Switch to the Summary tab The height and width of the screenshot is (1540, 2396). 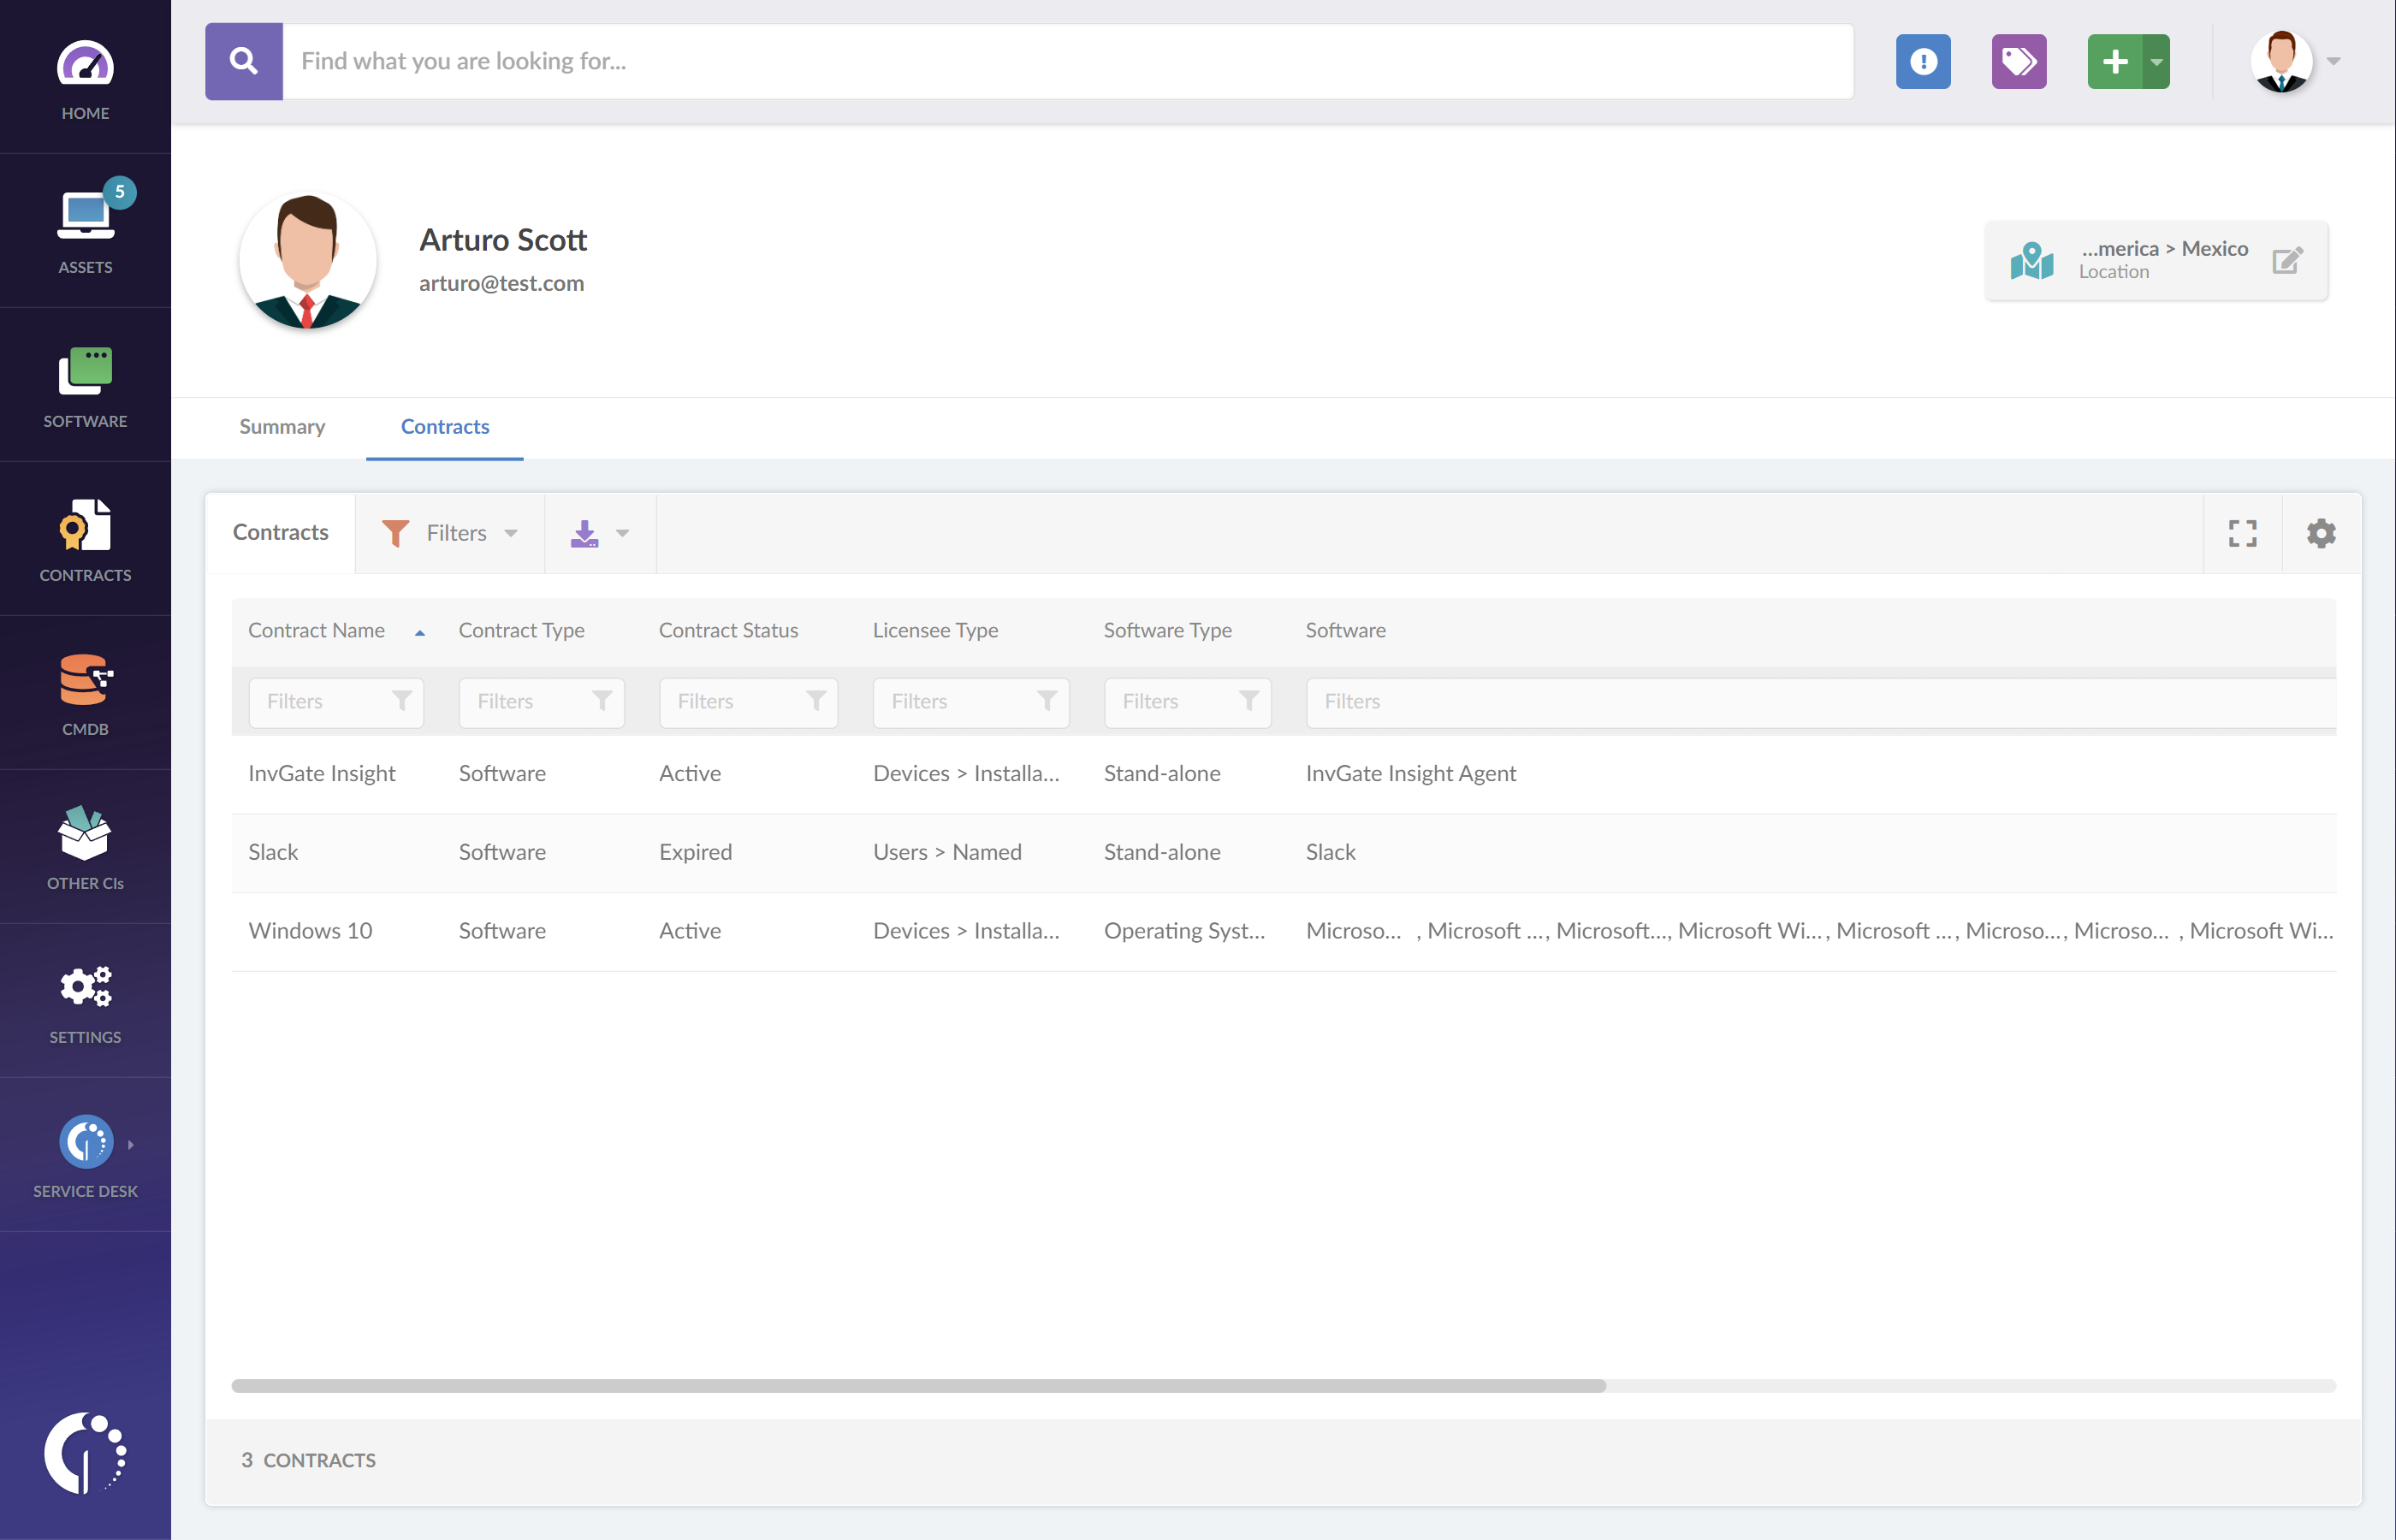(x=282, y=427)
